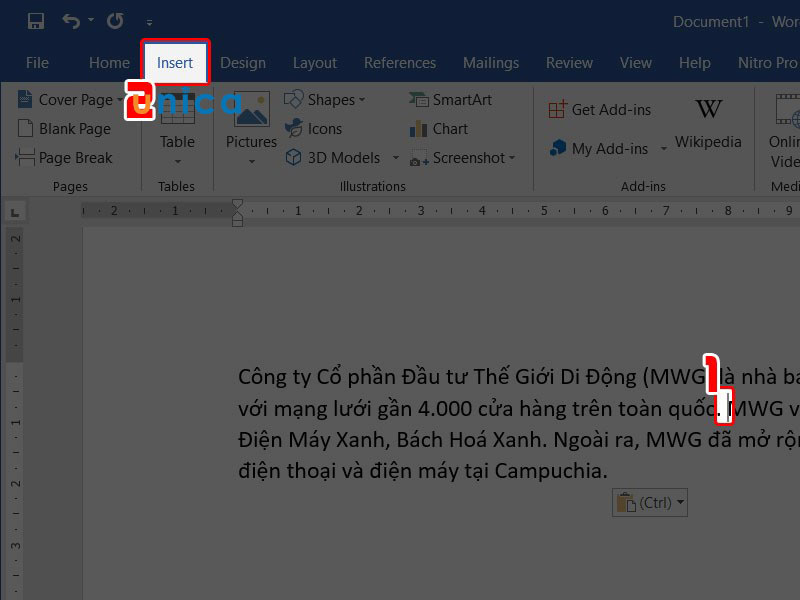Click the first-line indent marker on ruler
The width and height of the screenshot is (800, 600).
[237, 205]
